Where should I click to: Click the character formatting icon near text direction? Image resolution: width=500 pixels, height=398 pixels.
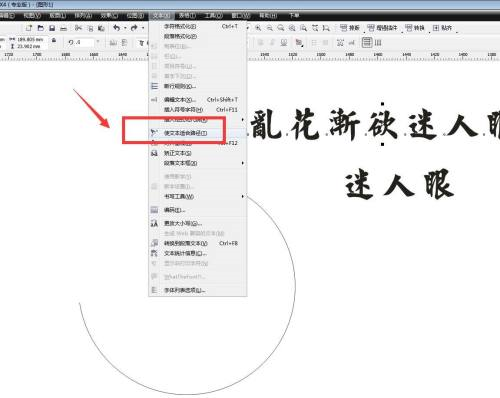pyautogui.click(x=340, y=42)
